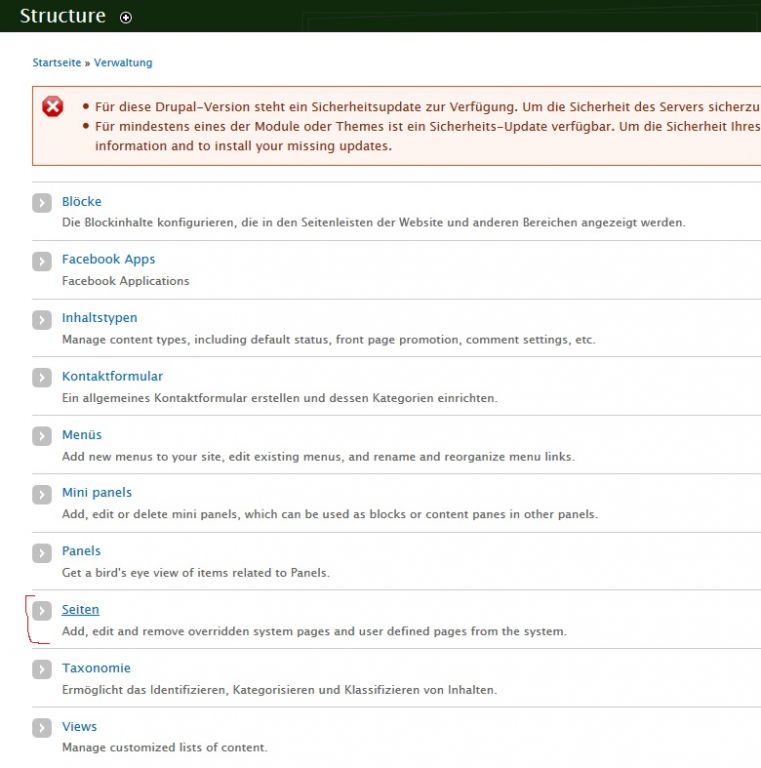Viewport: 761px width, 768px height.
Task: Click the plus icon next to Structure
Action: click(x=125, y=17)
